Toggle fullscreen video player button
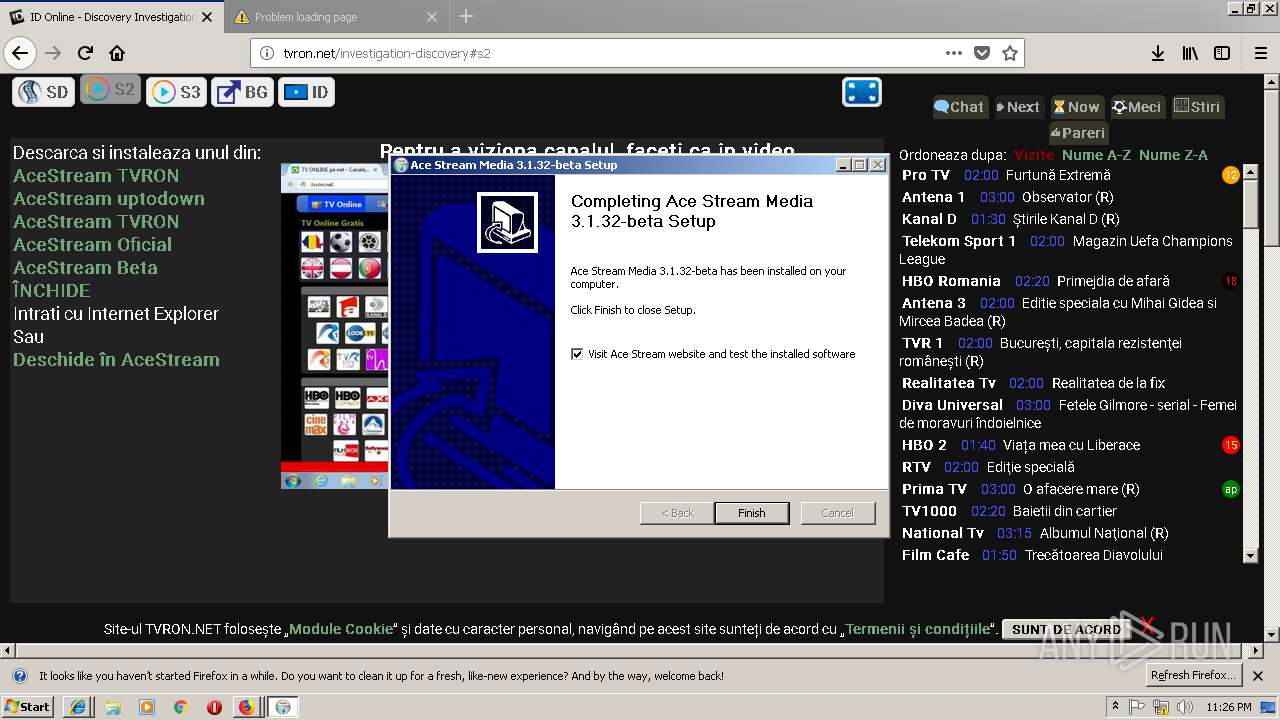Viewport: 1280px width, 720px height. pos(862,92)
